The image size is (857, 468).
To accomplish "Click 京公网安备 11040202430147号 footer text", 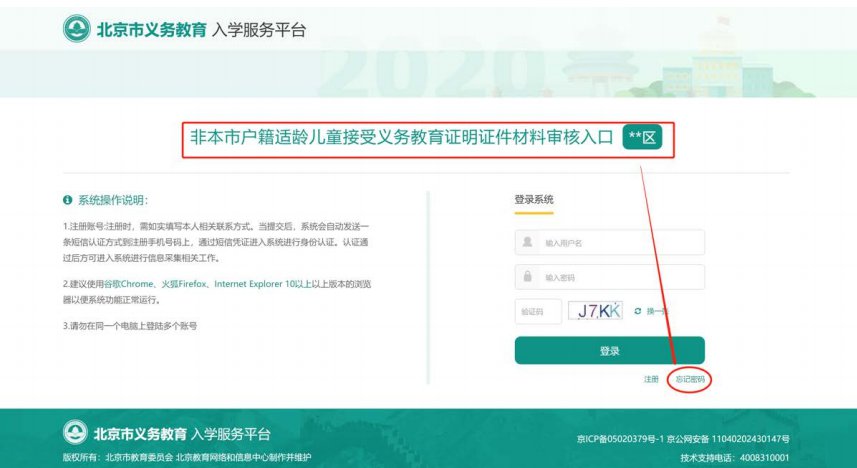I will (x=728, y=438).
